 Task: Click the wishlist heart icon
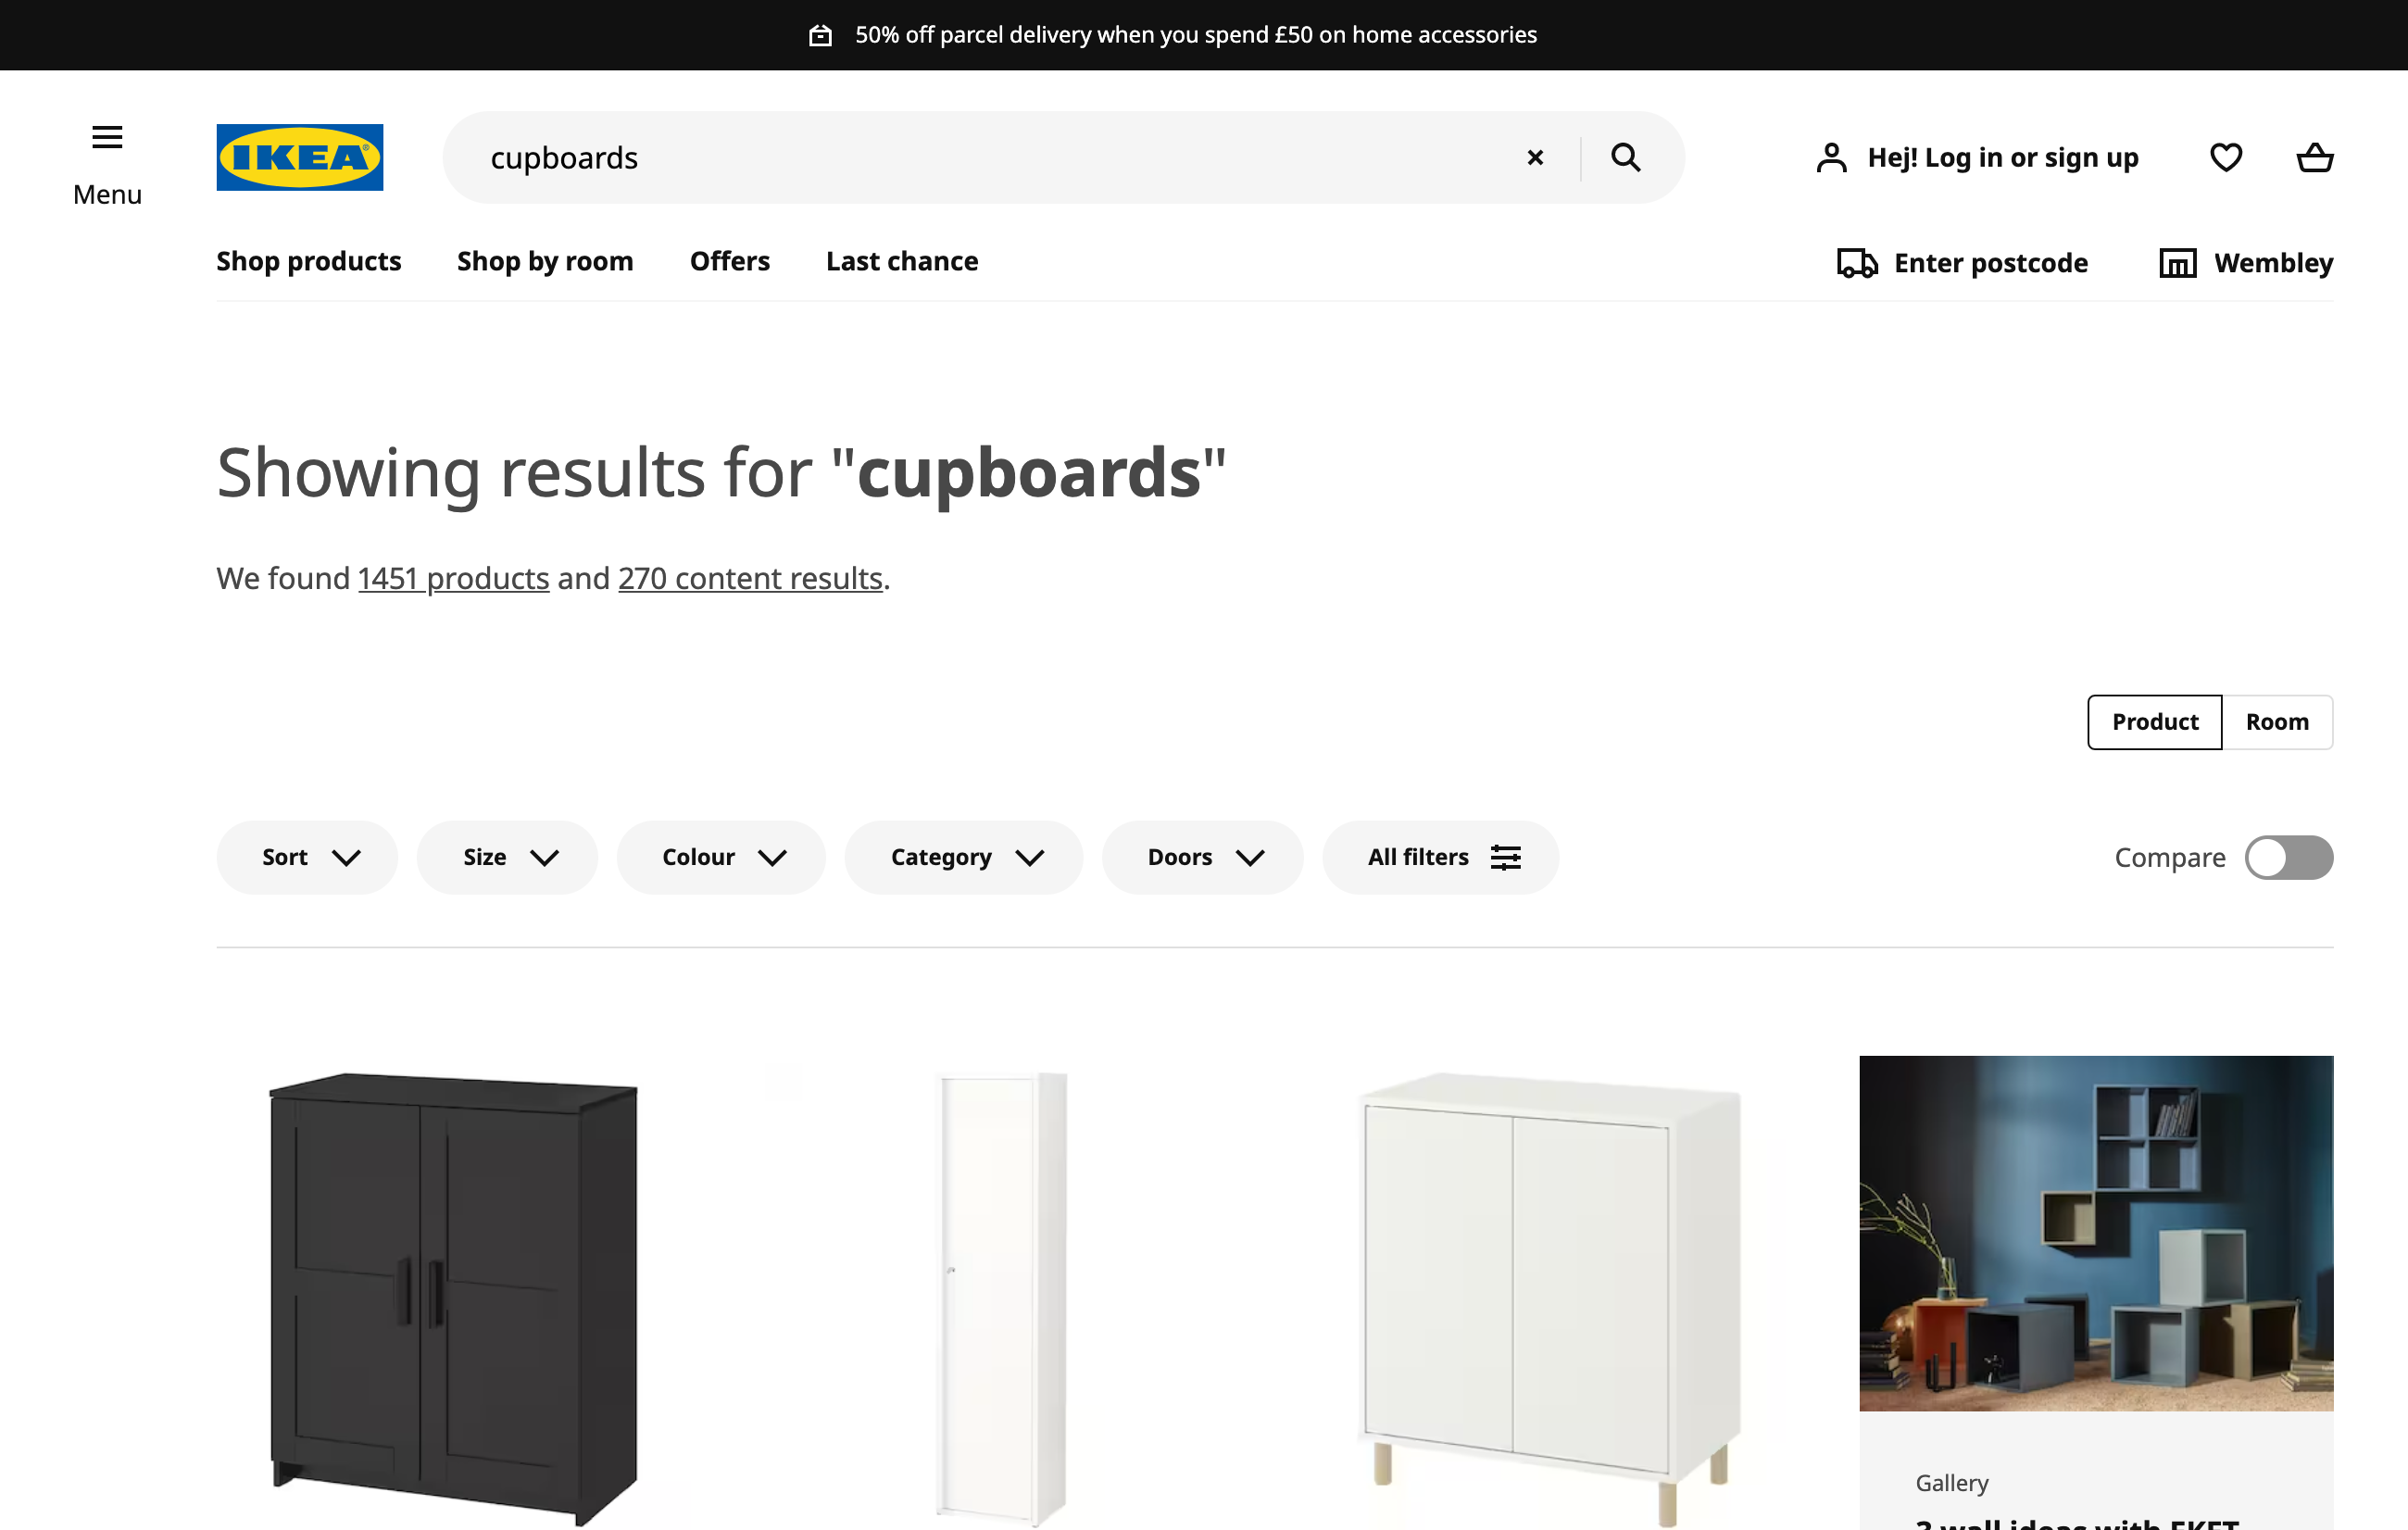click(2227, 157)
